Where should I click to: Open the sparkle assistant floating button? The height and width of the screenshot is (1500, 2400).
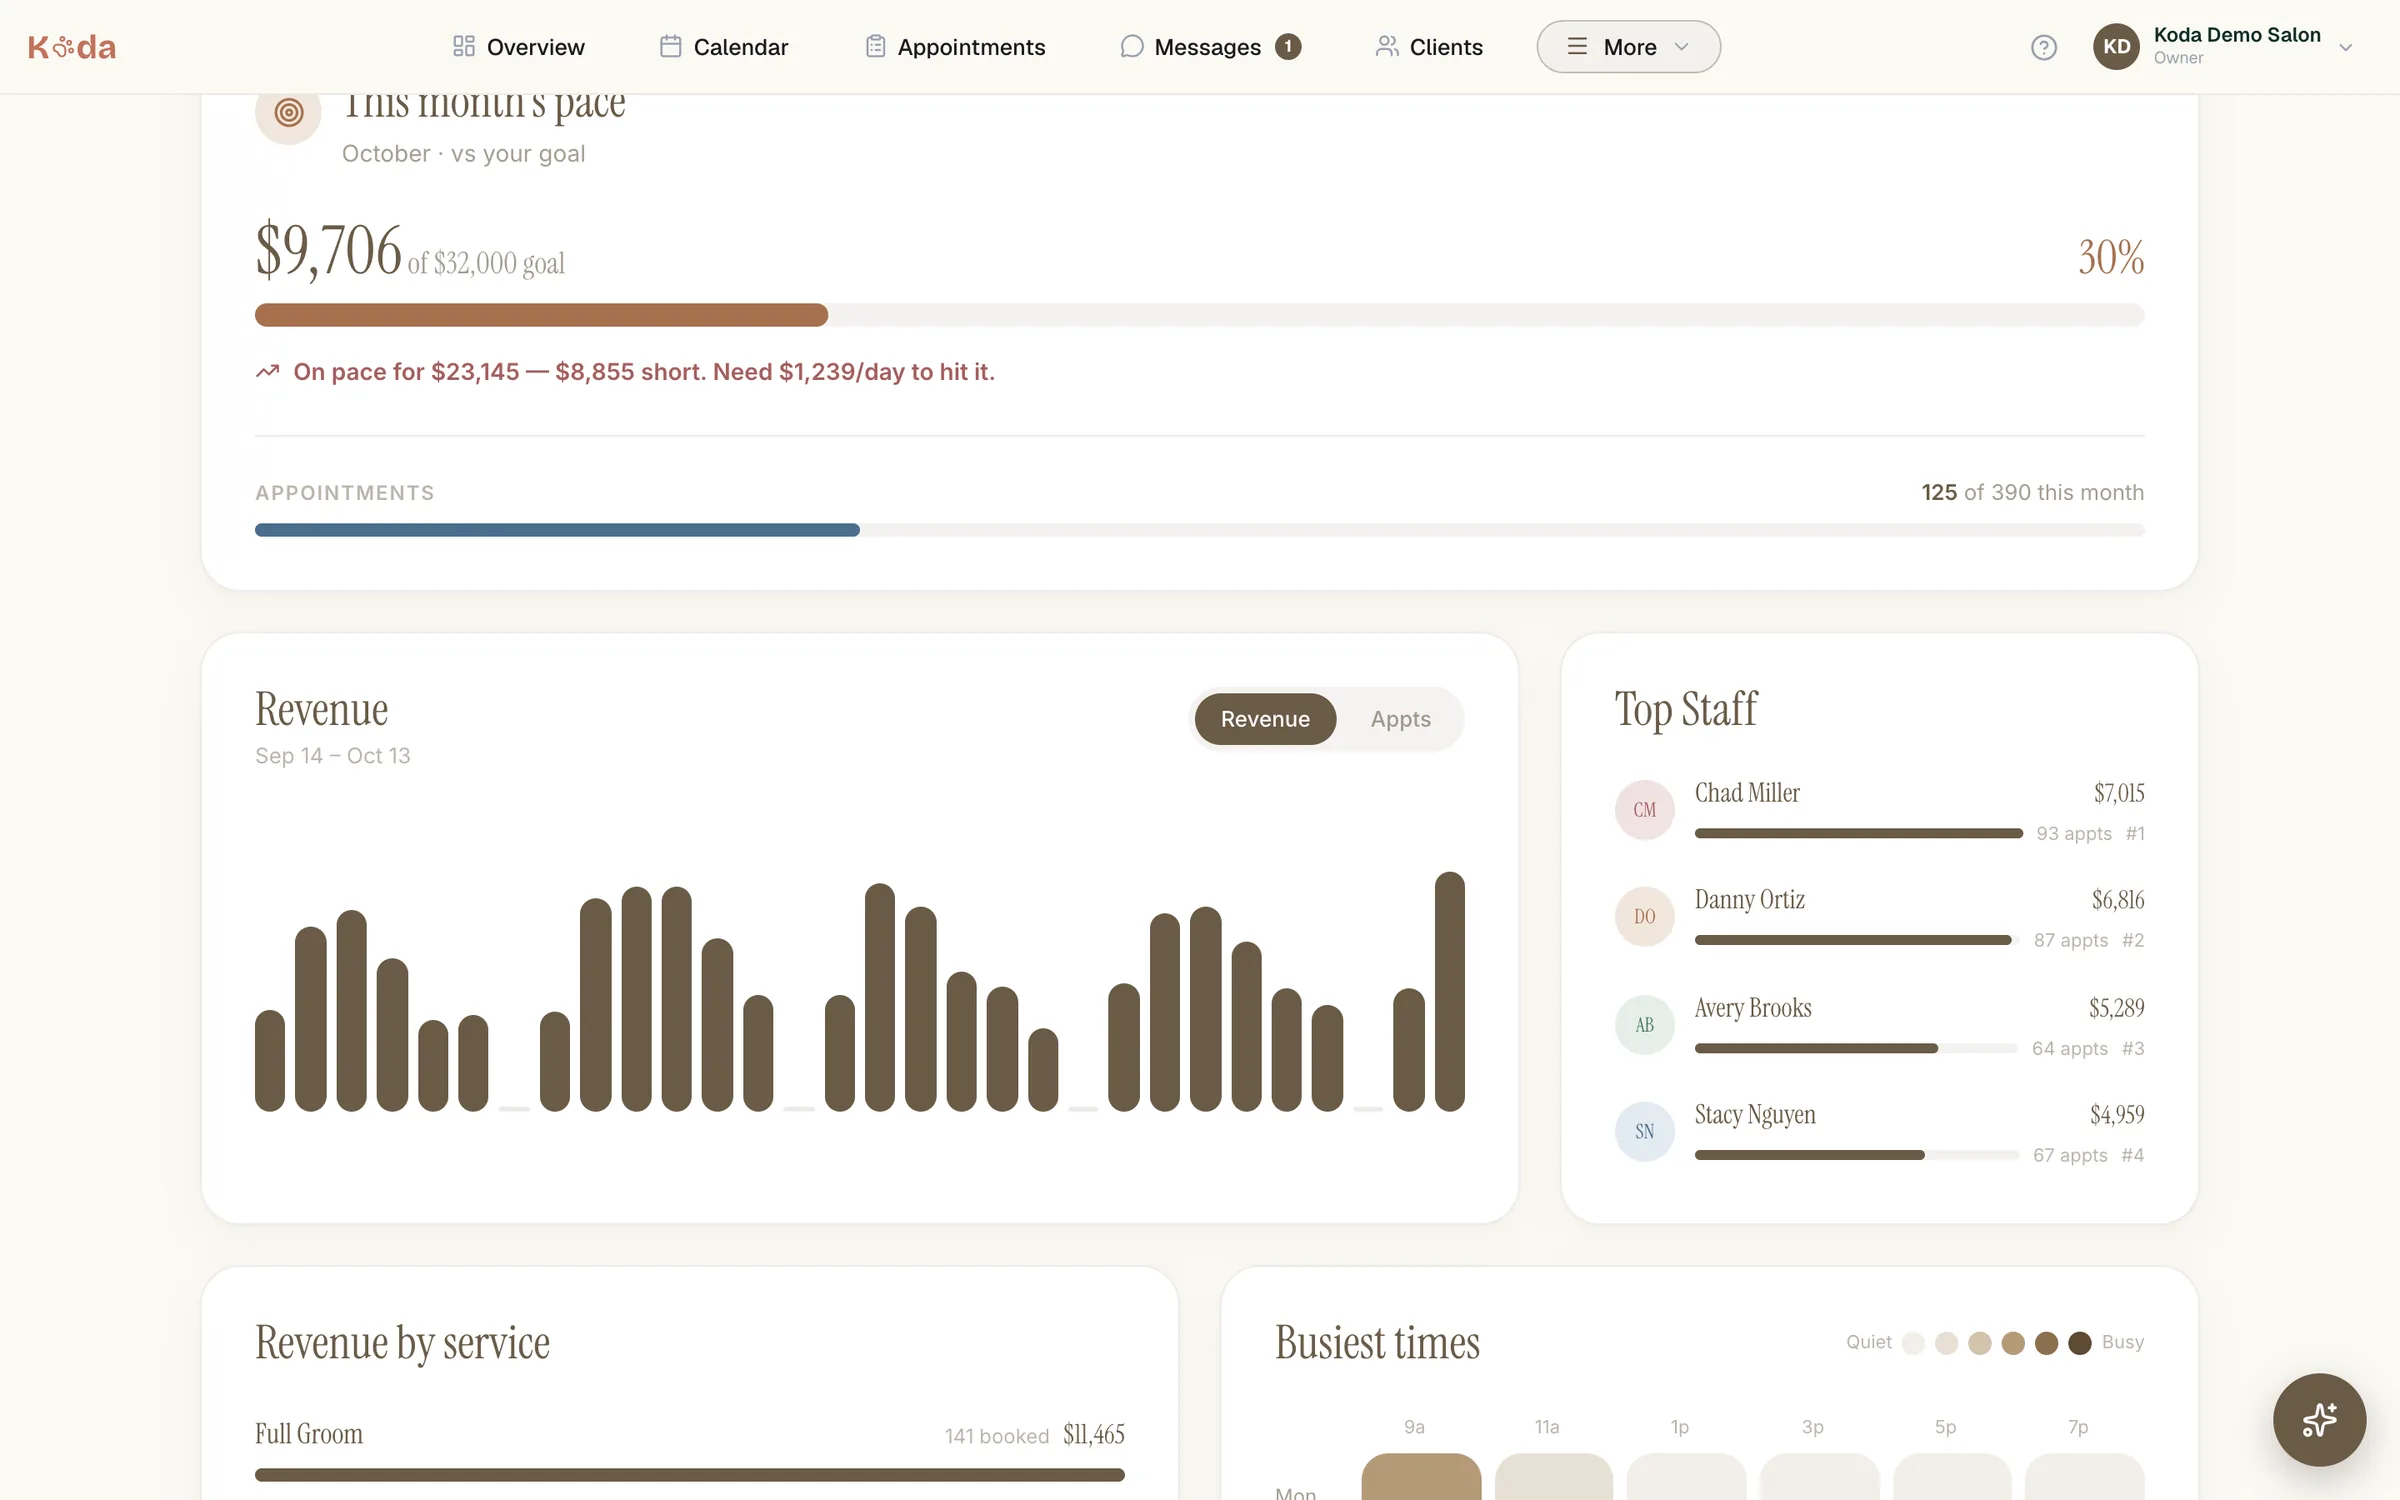(x=2319, y=1419)
